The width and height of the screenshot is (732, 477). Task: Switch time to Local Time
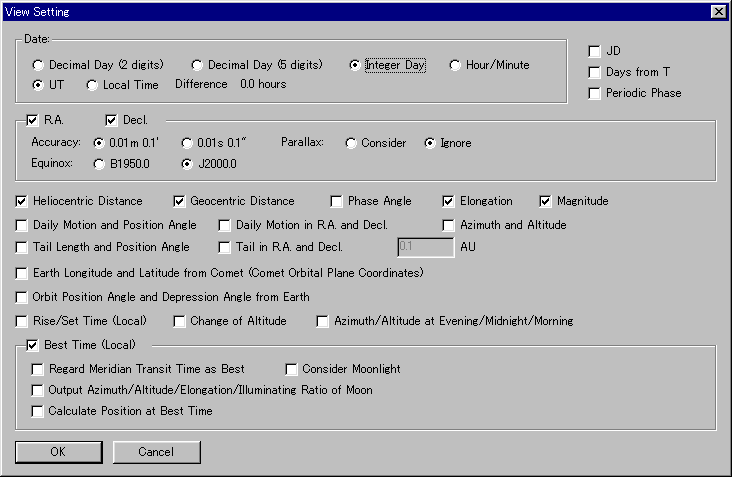pos(93,85)
